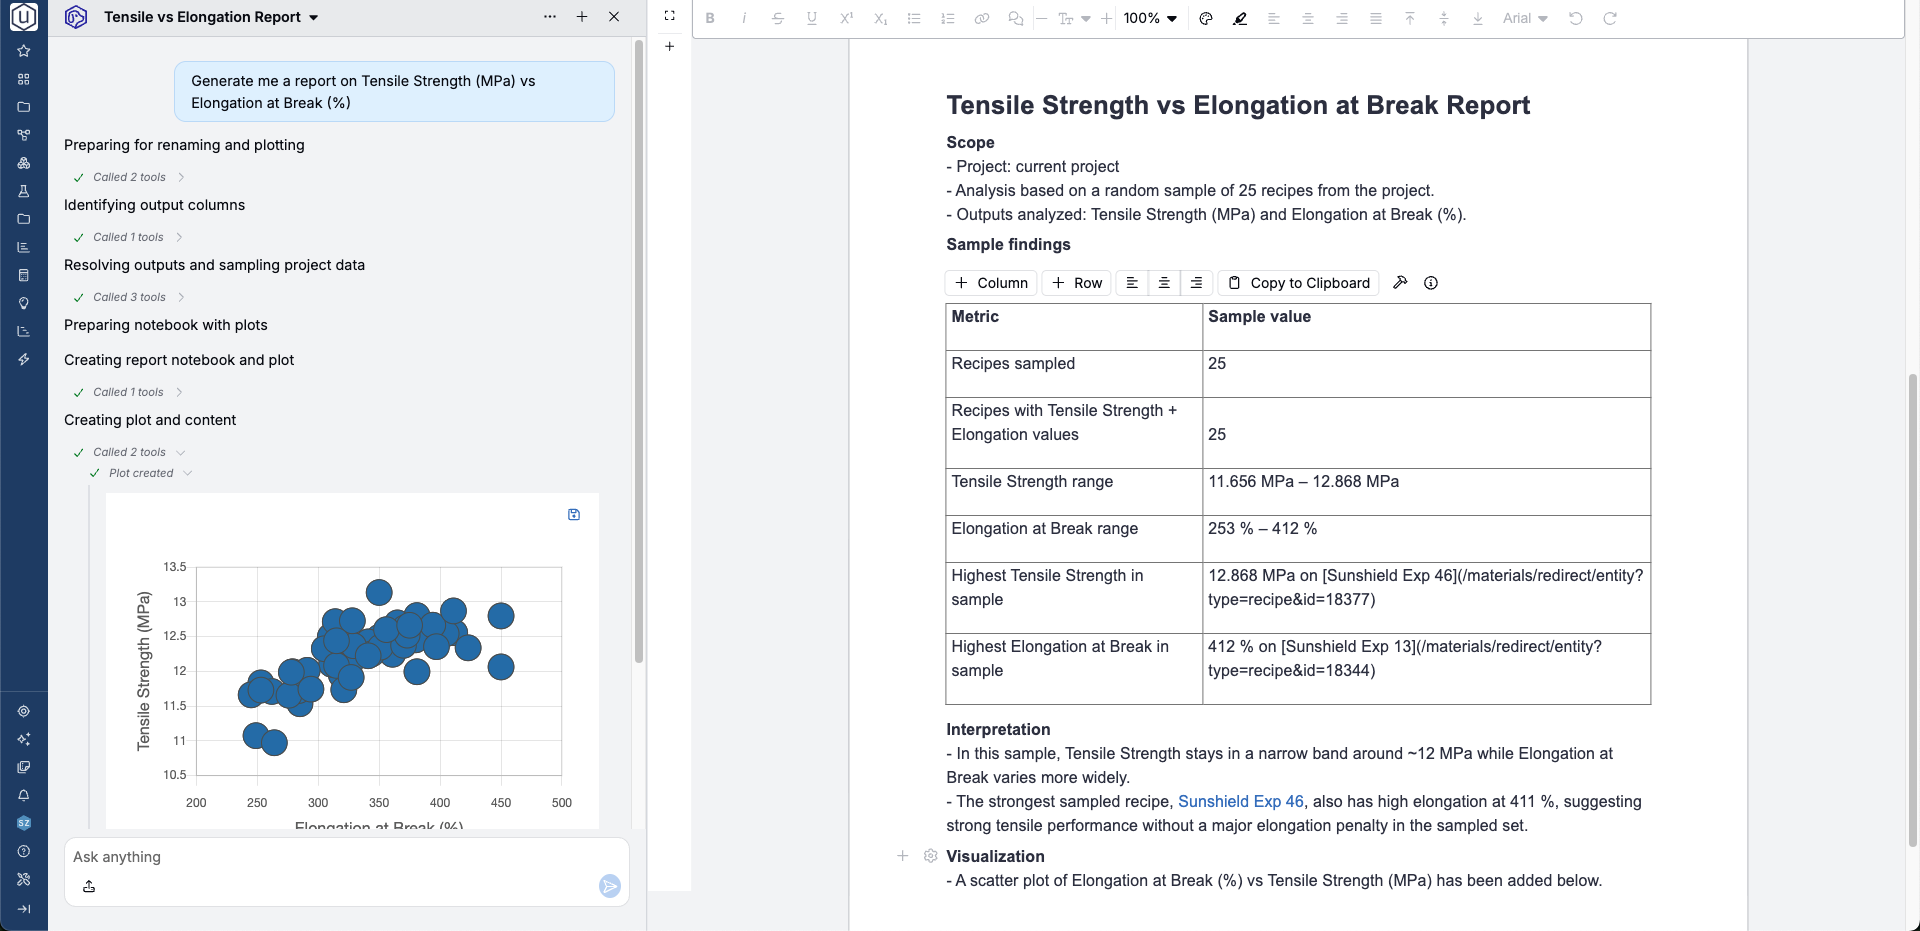Image resolution: width=1920 pixels, height=931 pixels.
Task: Add a comment with the speech bubble icon
Action: [x=1016, y=18]
